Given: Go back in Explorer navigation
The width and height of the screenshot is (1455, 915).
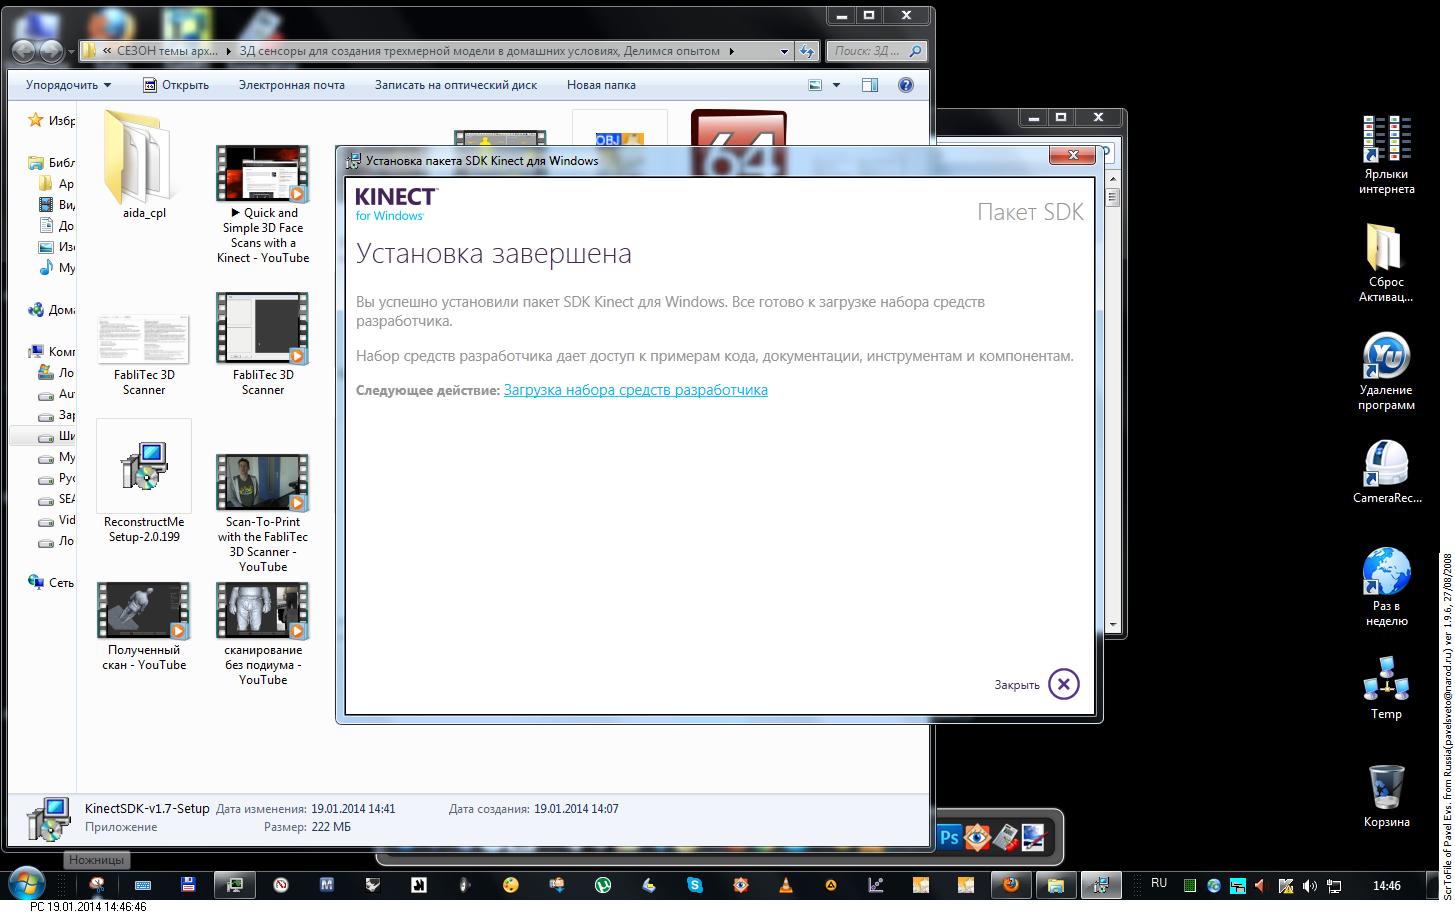Looking at the screenshot, I should [23, 51].
